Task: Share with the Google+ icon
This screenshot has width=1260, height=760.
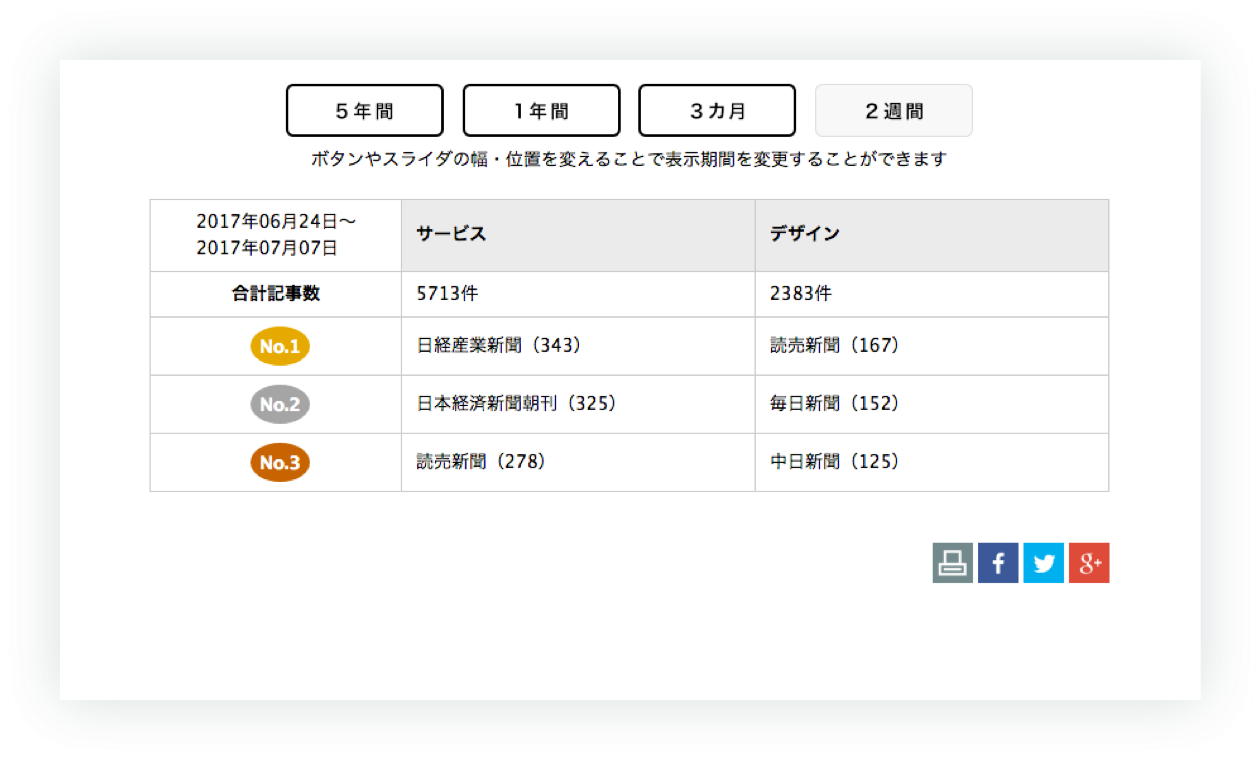Action: point(1089,563)
